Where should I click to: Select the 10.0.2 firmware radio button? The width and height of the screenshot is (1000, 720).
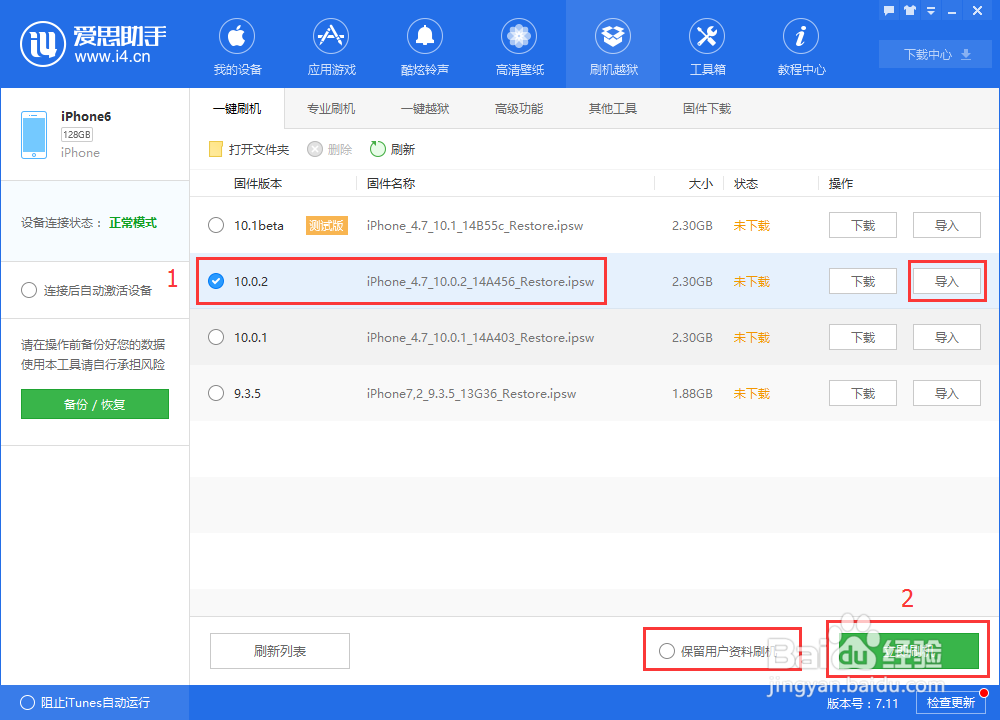pyautogui.click(x=216, y=281)
